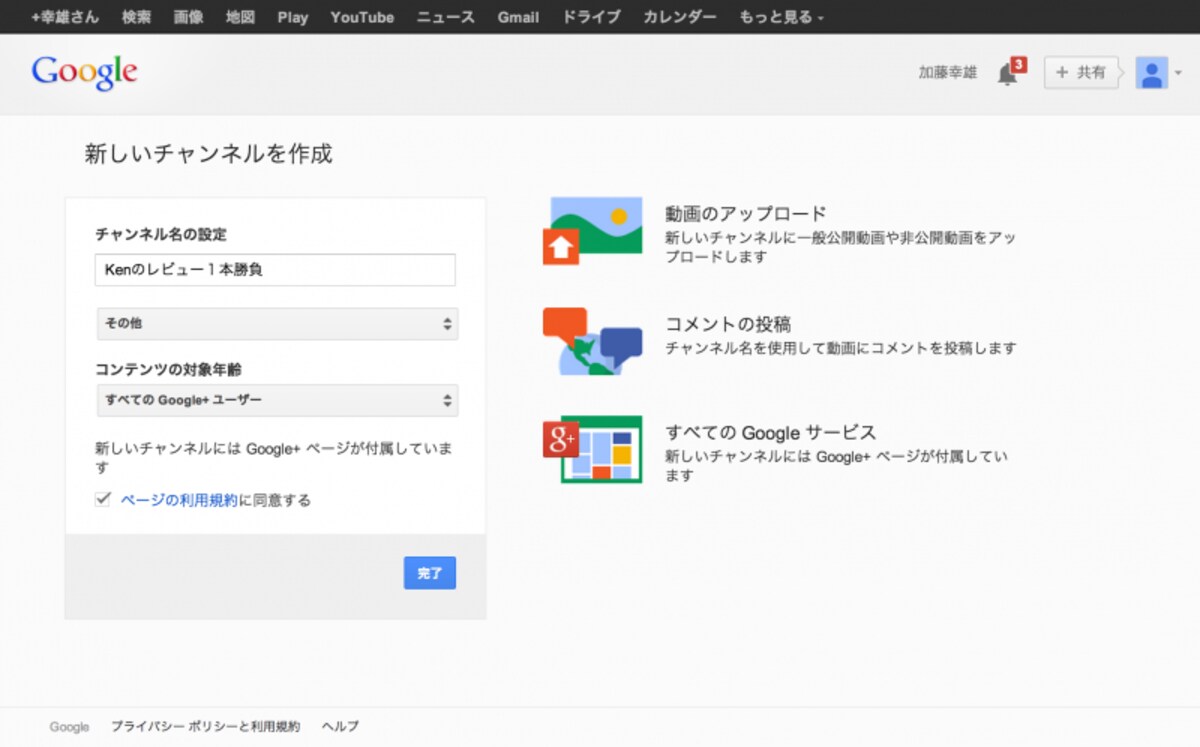The height and width of the screenshot is (747, 1200).
Task: Click the comment posting illustration icon
Action: 592,341
